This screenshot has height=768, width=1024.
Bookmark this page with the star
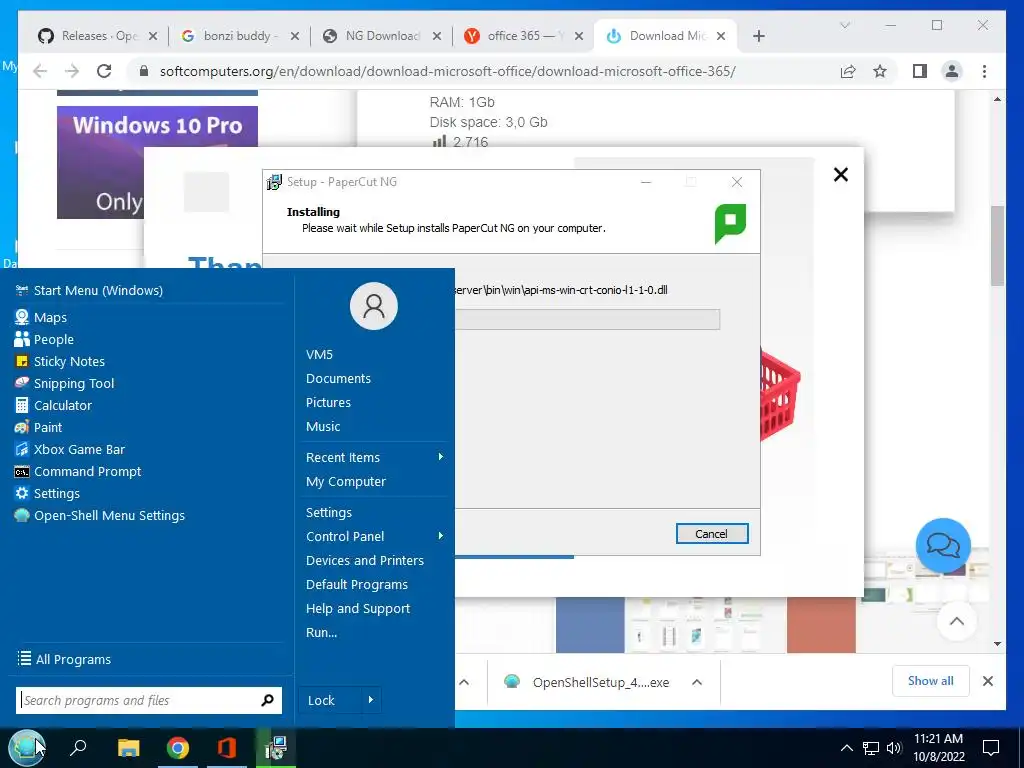880,71
